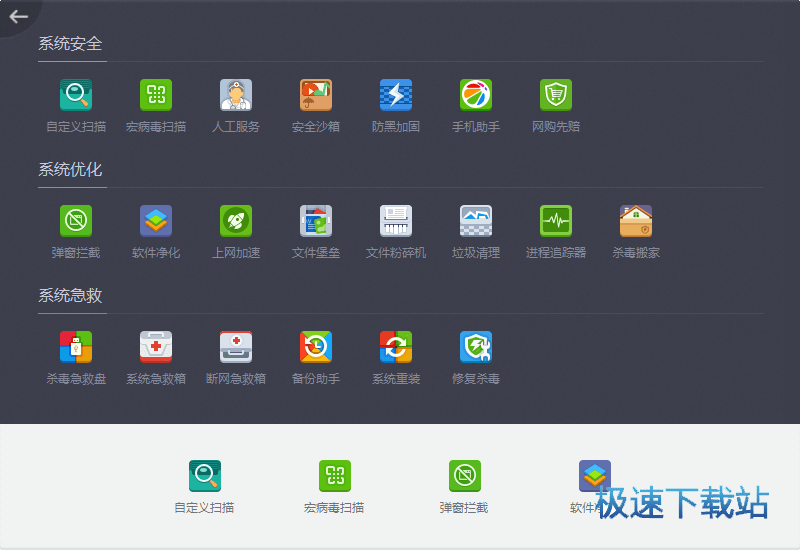This screenshot has width=800, height=550.
Task: Select the 系统急救 section heading
Action: coord(70,295)
